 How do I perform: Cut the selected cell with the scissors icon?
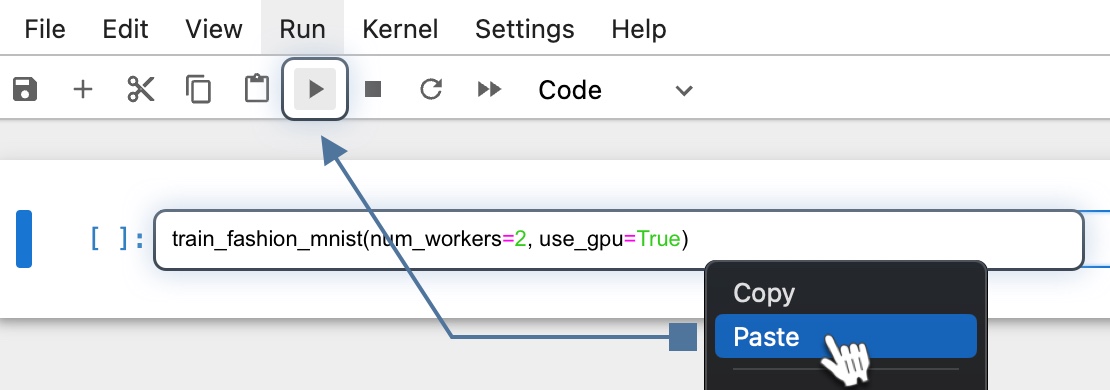click(141, 90)
